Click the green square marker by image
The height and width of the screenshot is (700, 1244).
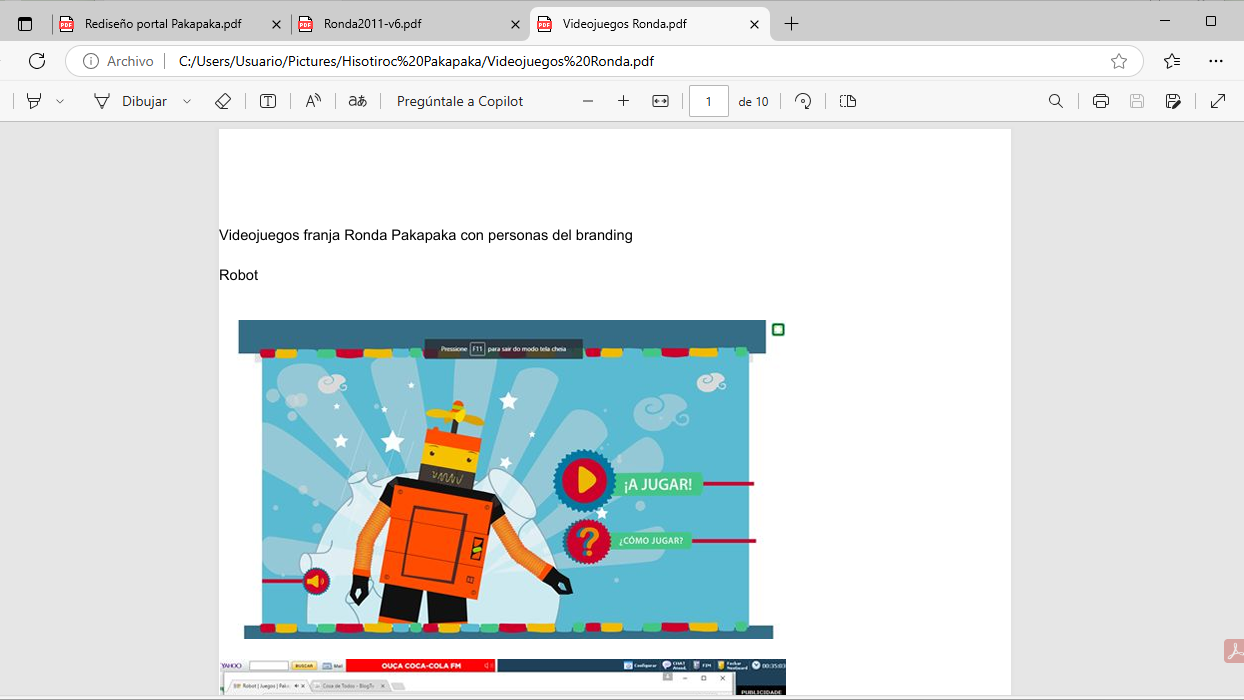(x=778, y=329)
